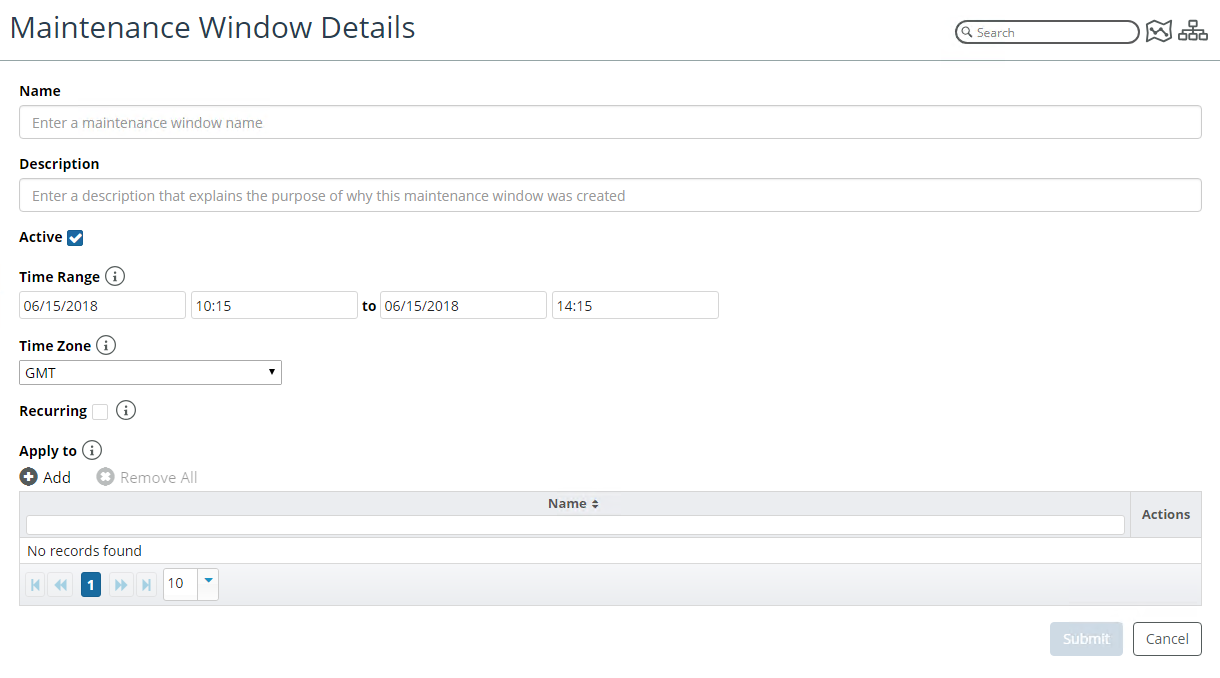Open the map view icon
1220x678 pixels.
tap(1158, 32)
